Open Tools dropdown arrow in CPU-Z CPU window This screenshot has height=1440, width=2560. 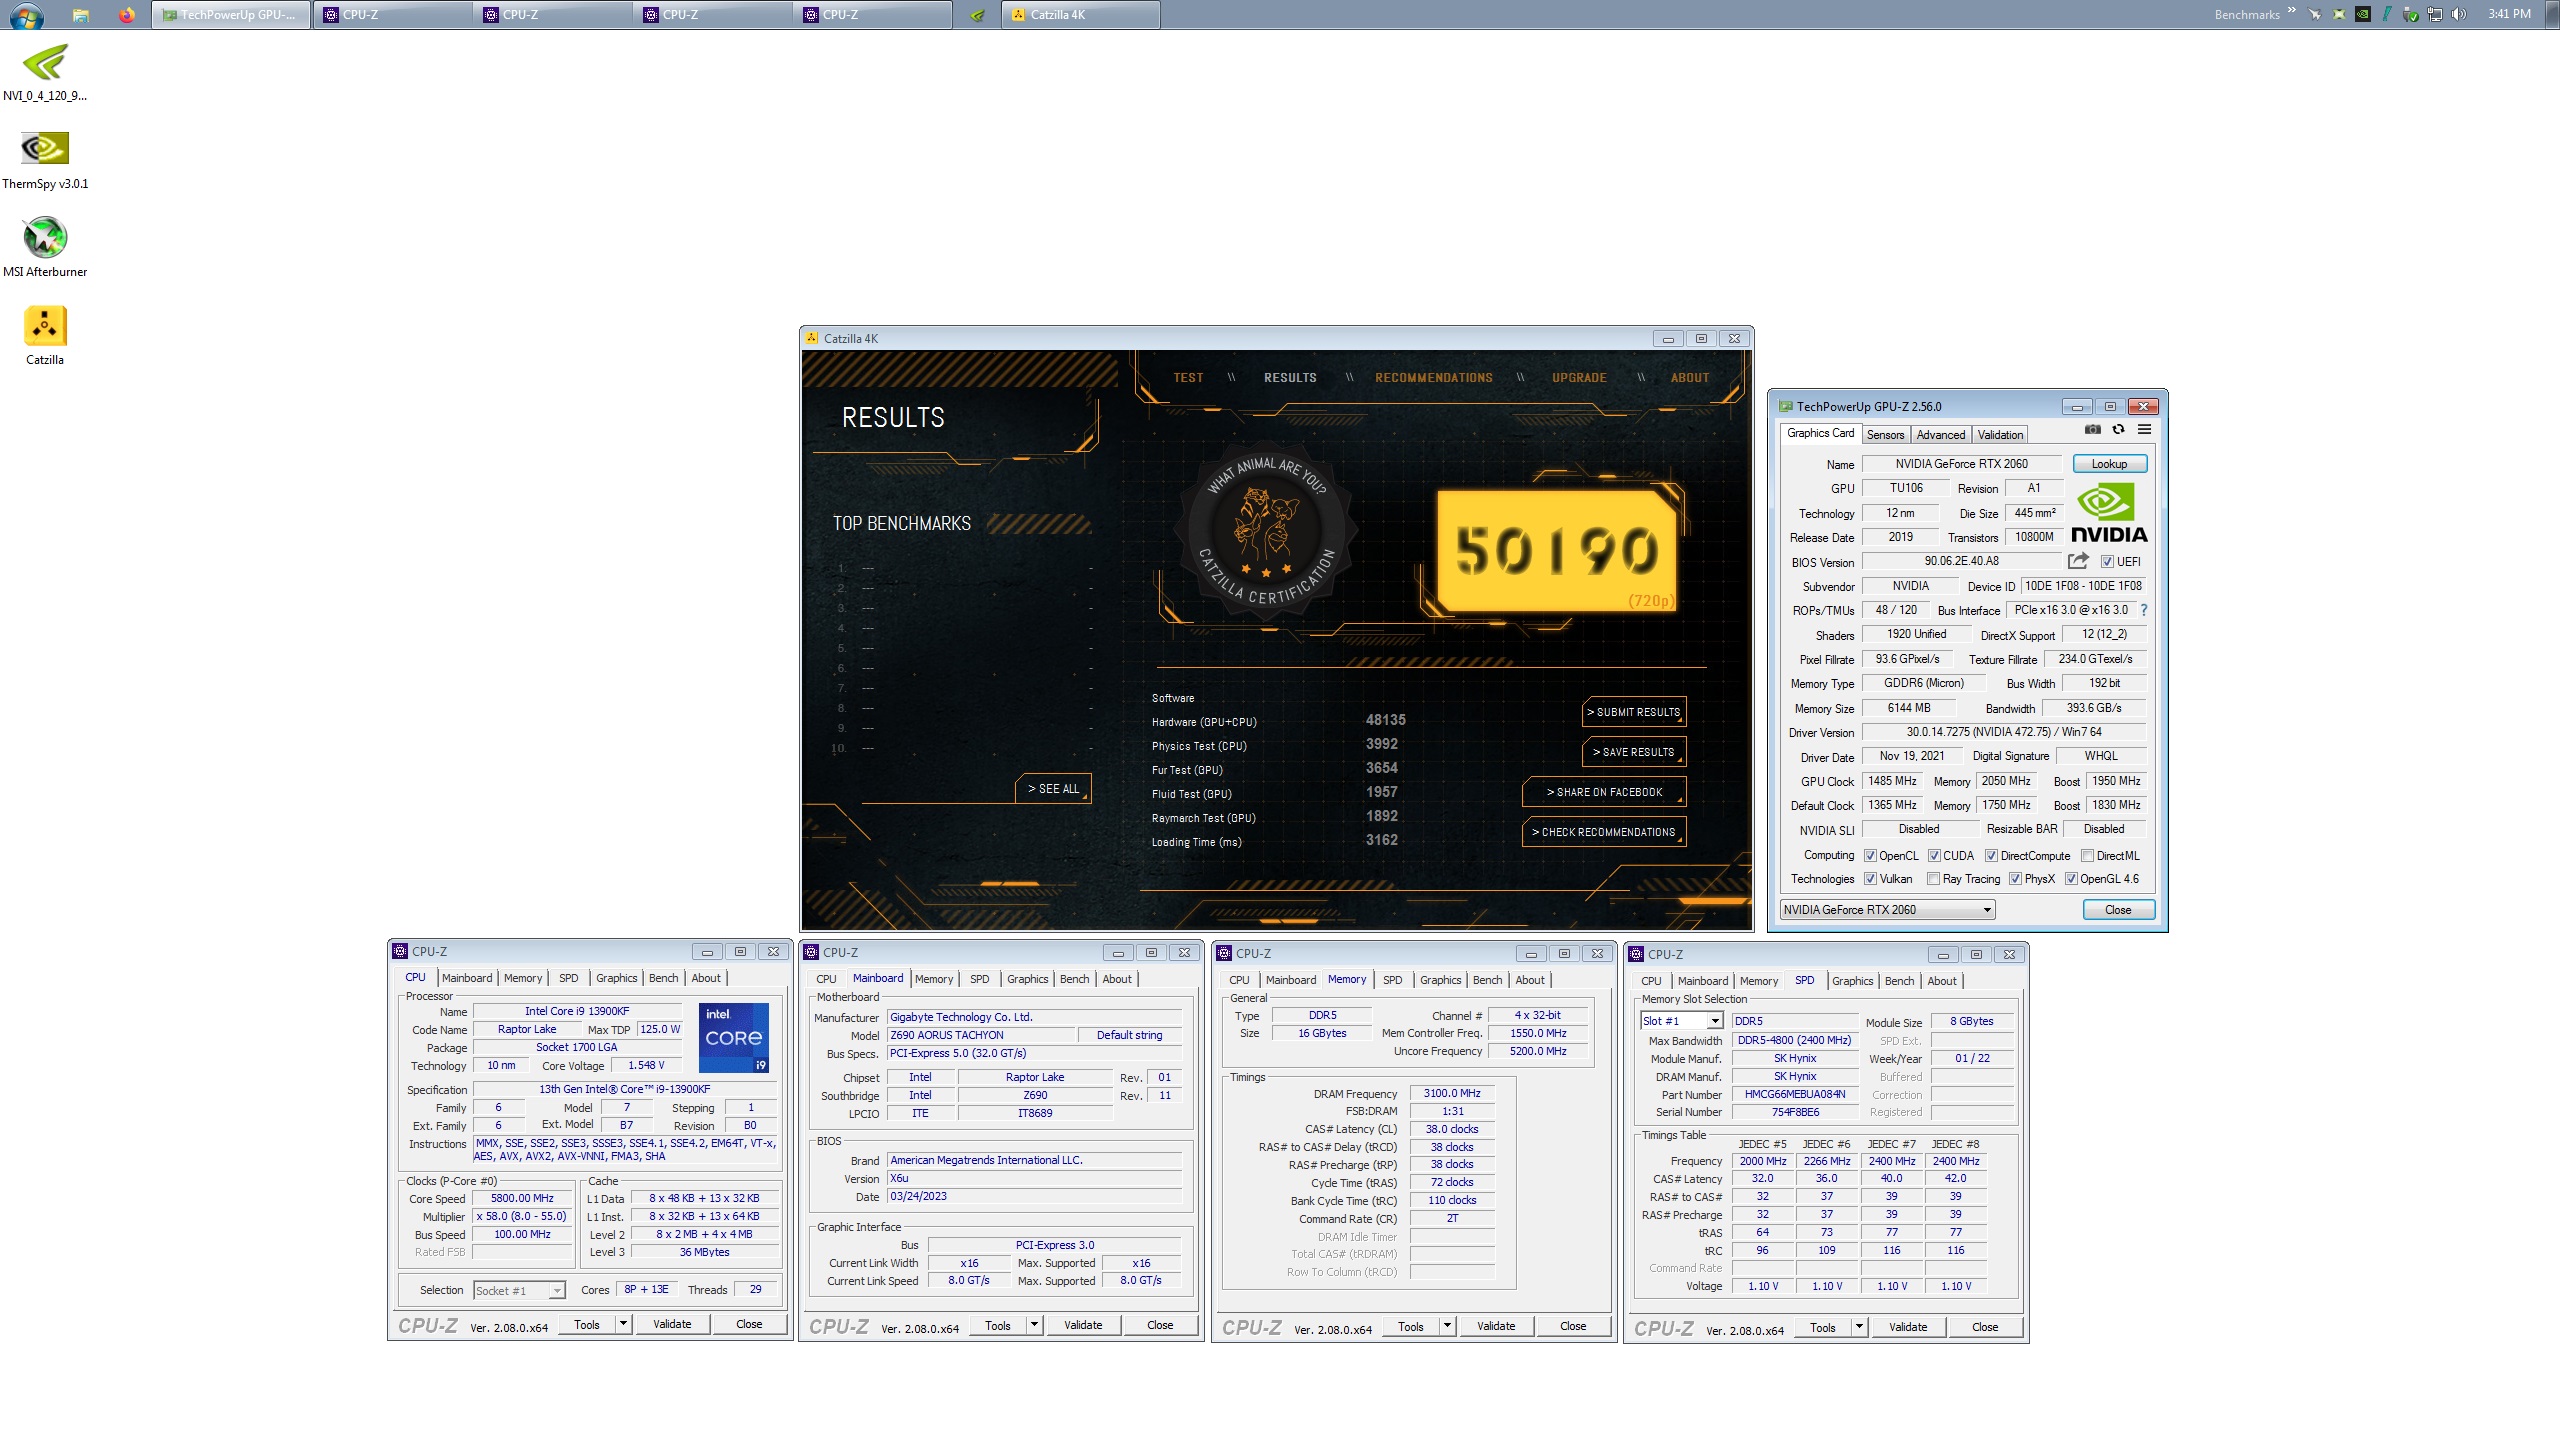tap(623, 1324)
